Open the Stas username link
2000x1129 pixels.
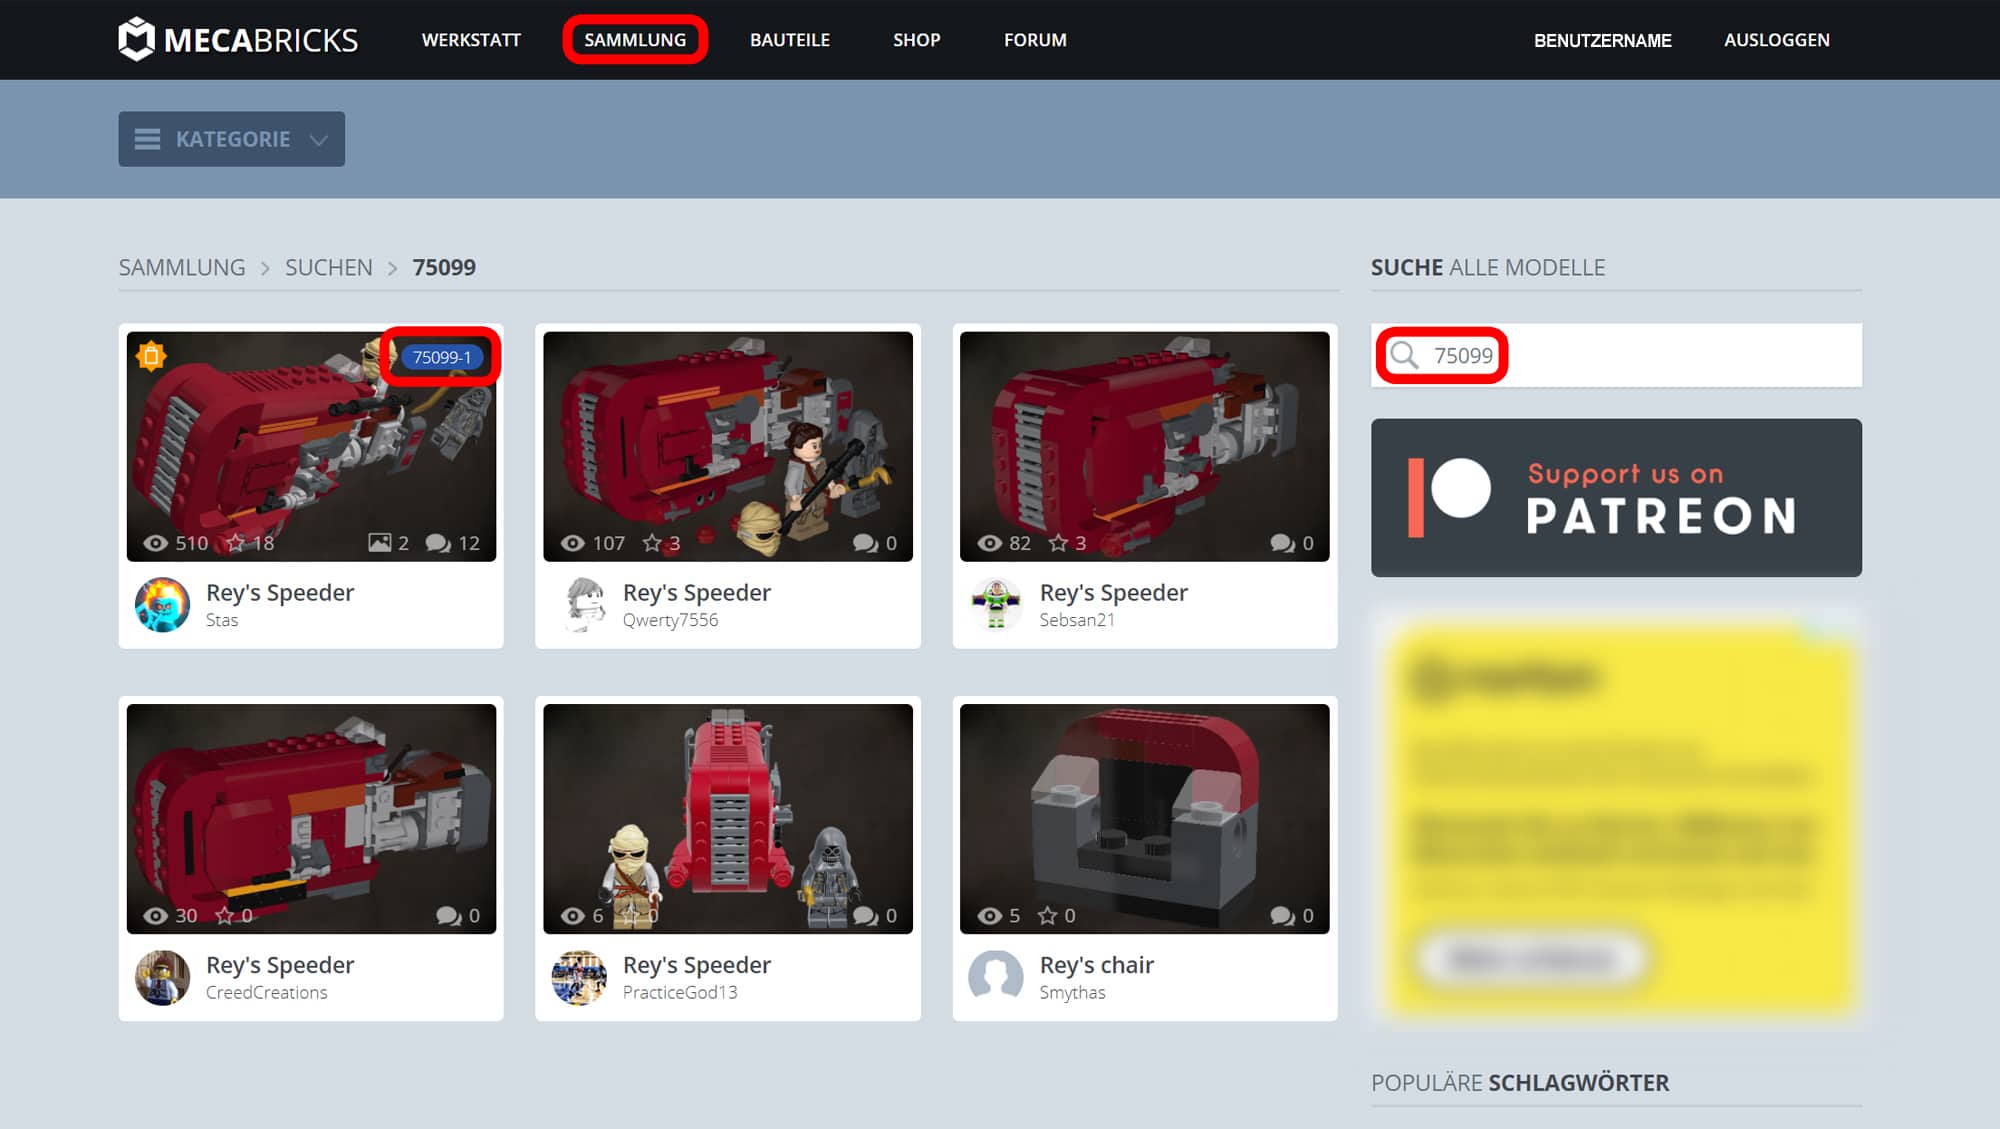[222, 620]
